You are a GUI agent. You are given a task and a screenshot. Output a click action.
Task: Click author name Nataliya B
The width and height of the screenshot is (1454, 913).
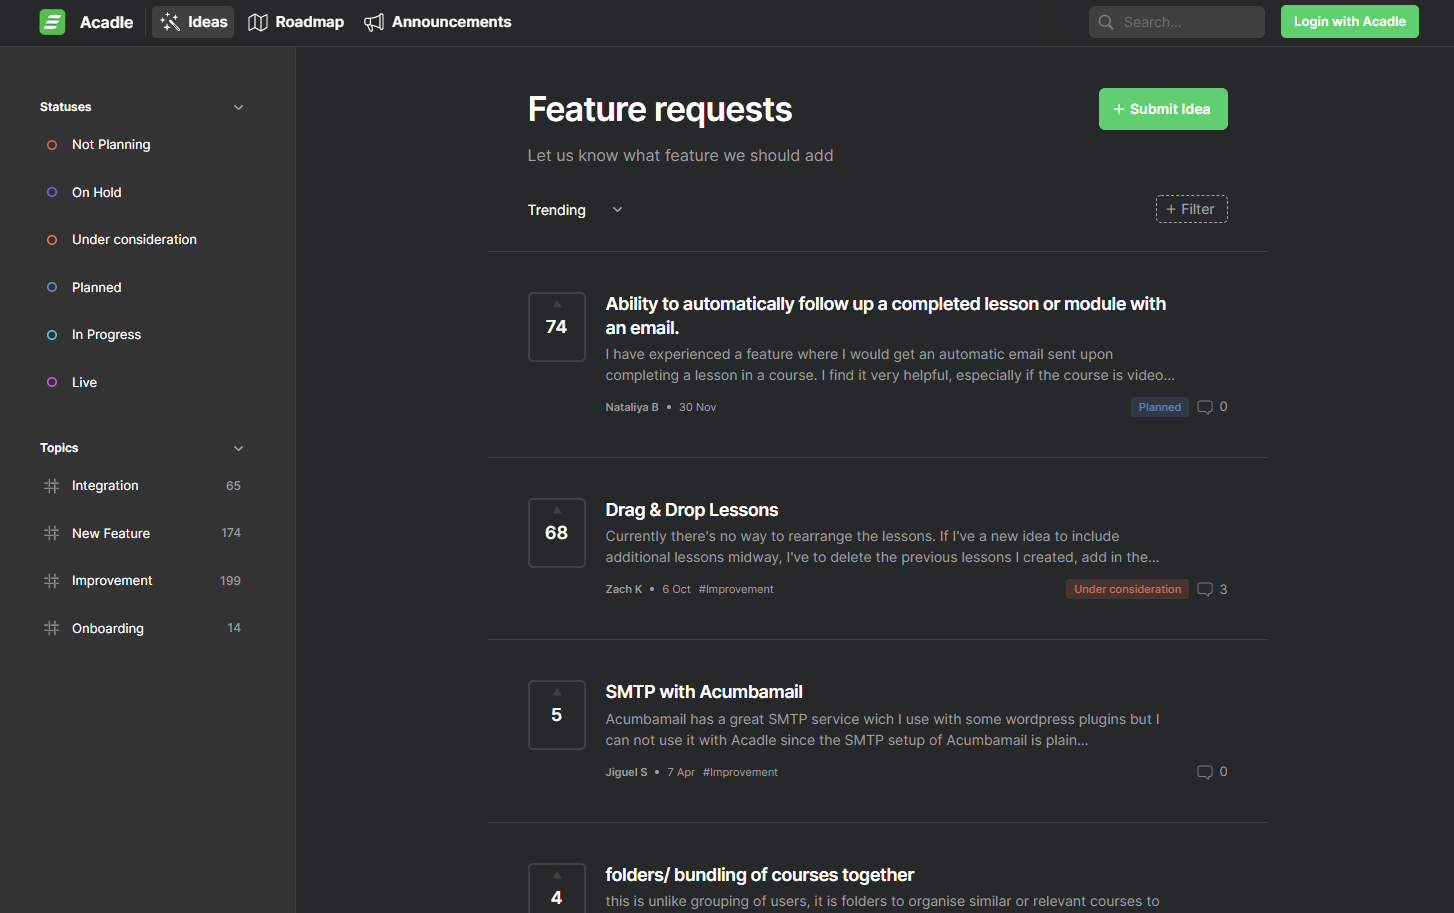click(632, 407)
